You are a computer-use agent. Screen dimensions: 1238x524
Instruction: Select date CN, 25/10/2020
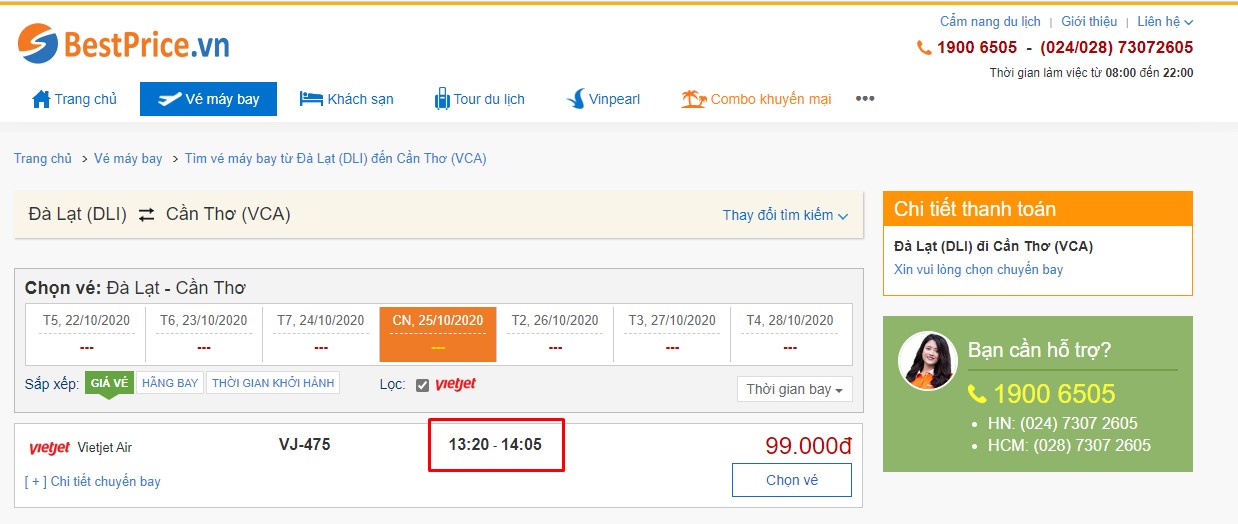point(438,333)
